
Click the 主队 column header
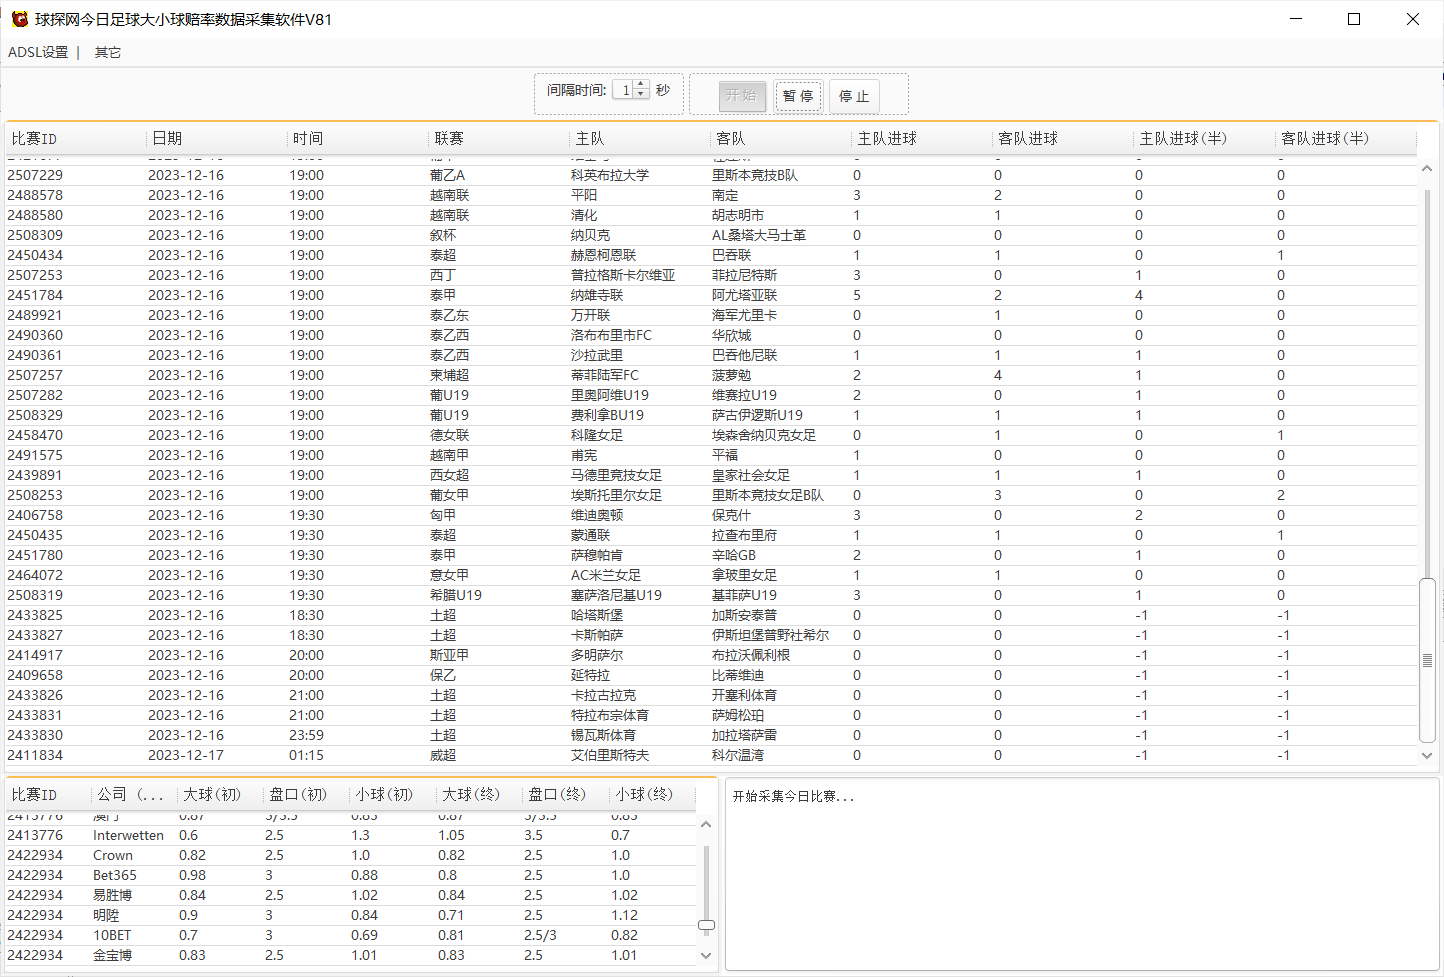tap(640, 139)
